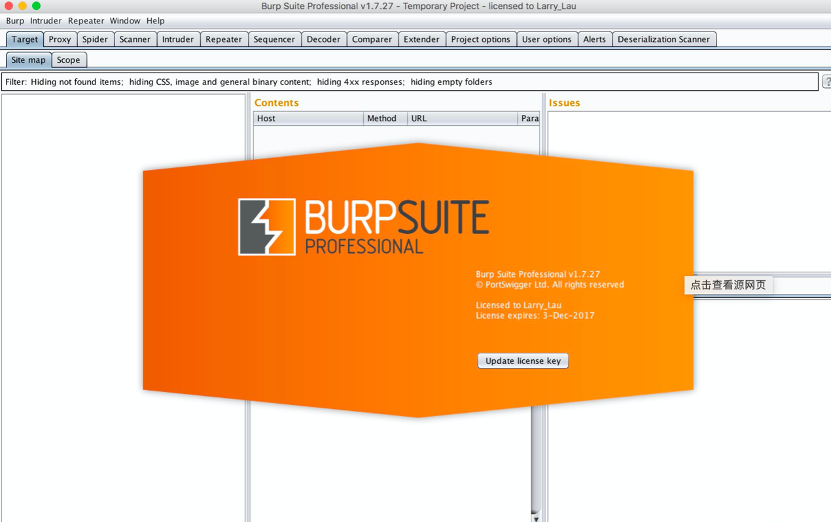
Task: Switch to the Decoder tab
Action: click(323, 39)
